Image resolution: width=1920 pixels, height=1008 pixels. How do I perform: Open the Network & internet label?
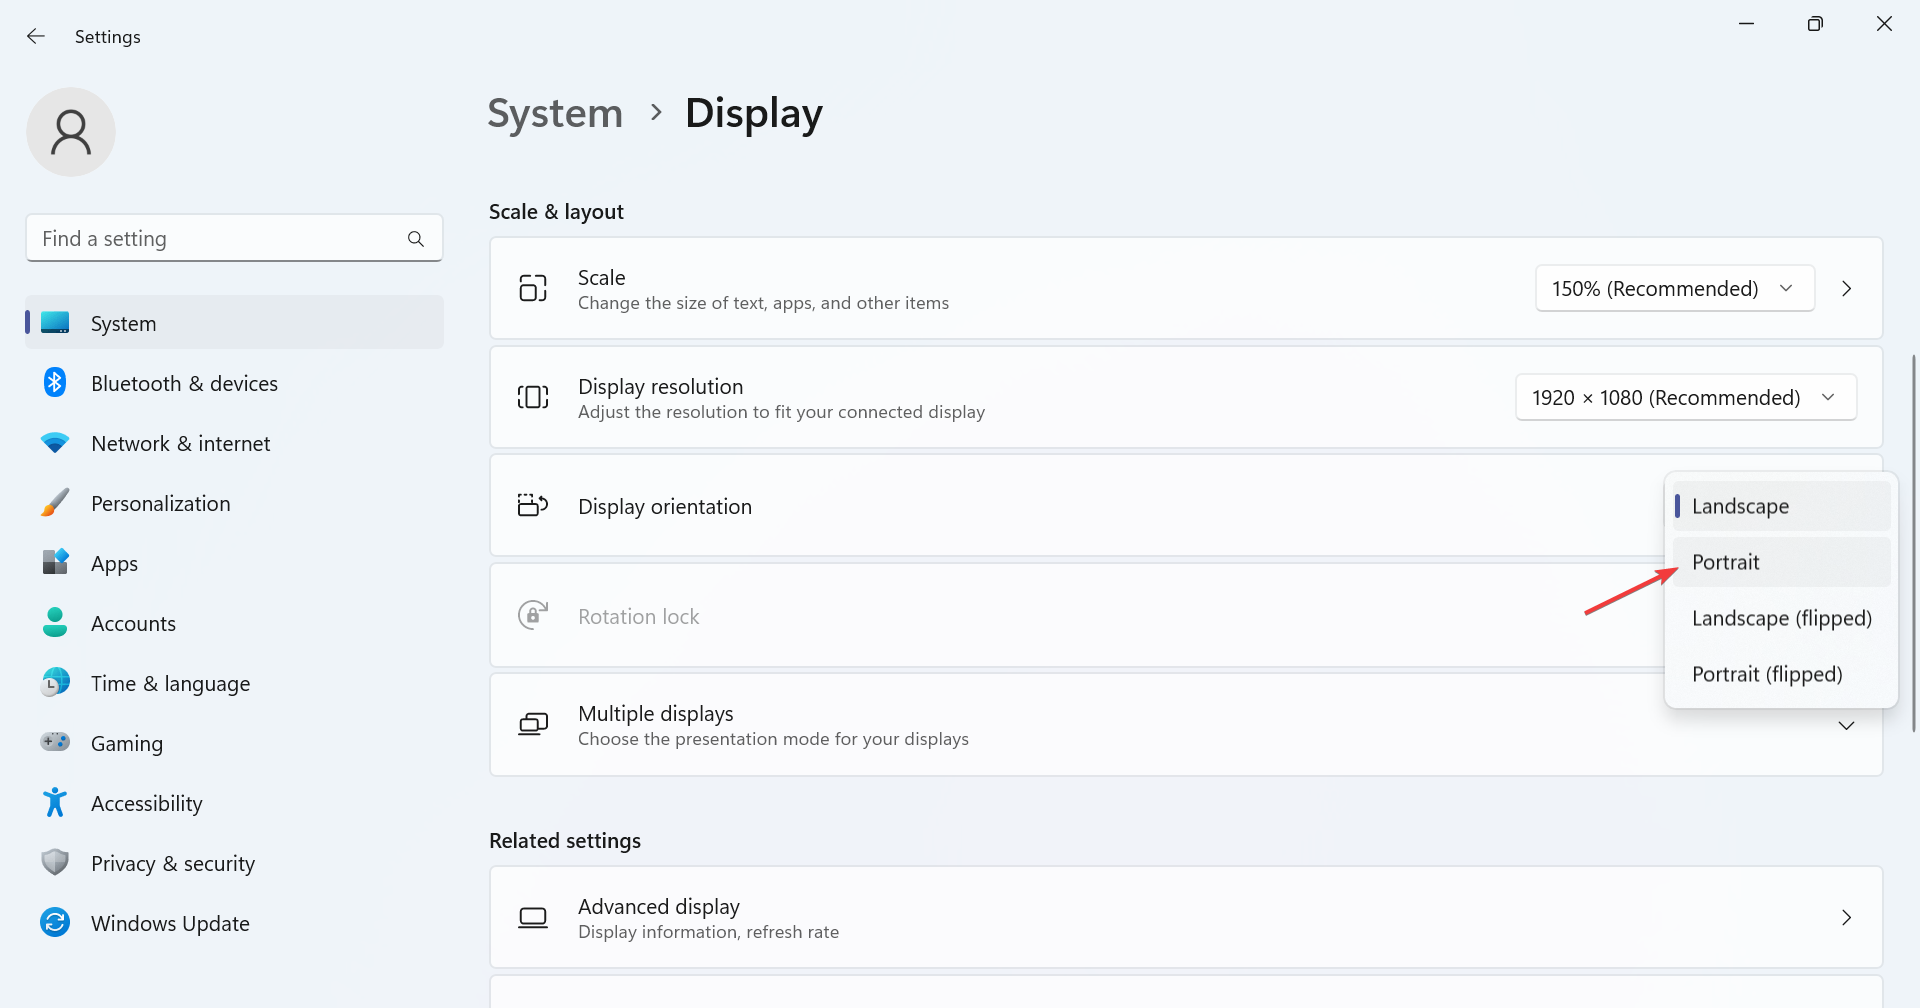coord(180,443)
